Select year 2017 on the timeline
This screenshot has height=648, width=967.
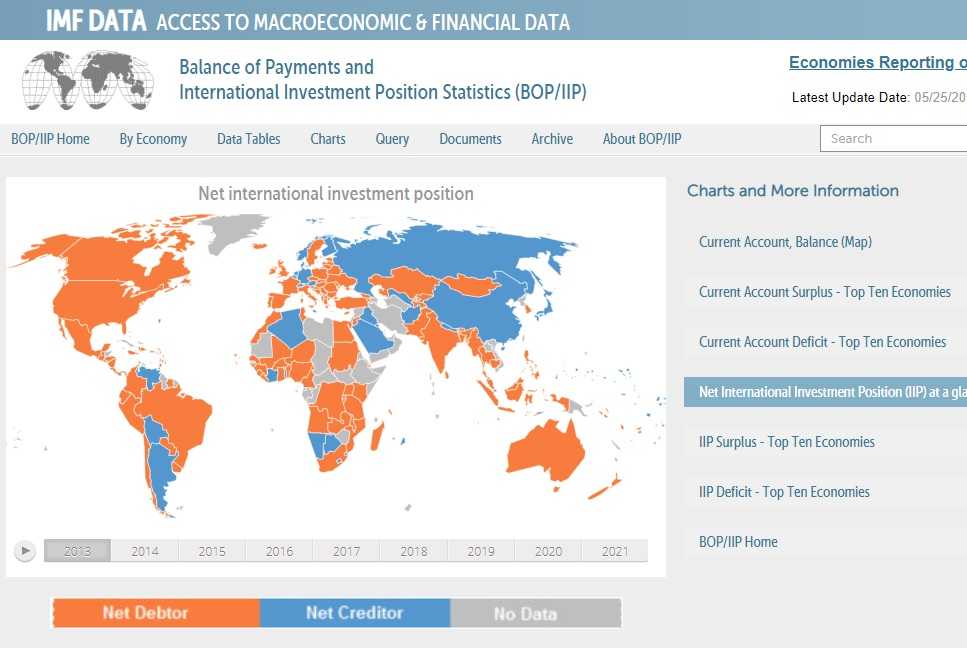346,551
